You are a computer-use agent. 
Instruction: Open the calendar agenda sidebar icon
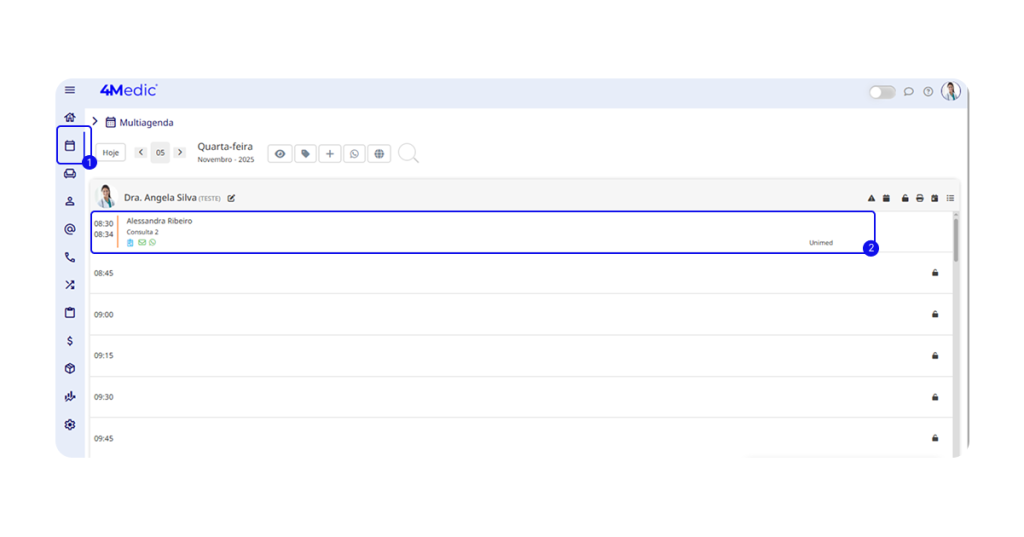70,146
